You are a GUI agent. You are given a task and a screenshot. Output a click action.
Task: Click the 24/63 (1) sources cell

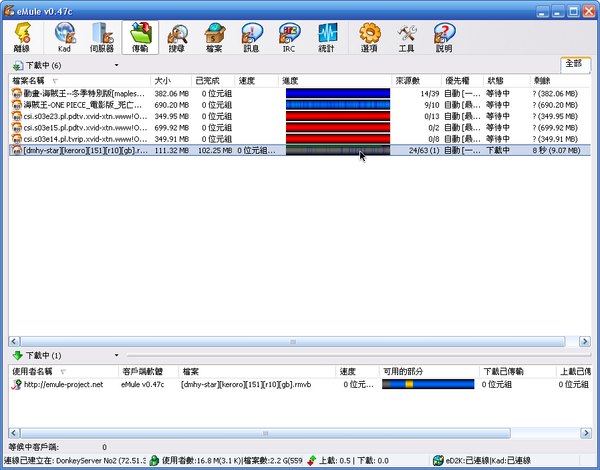click(424, 150)
